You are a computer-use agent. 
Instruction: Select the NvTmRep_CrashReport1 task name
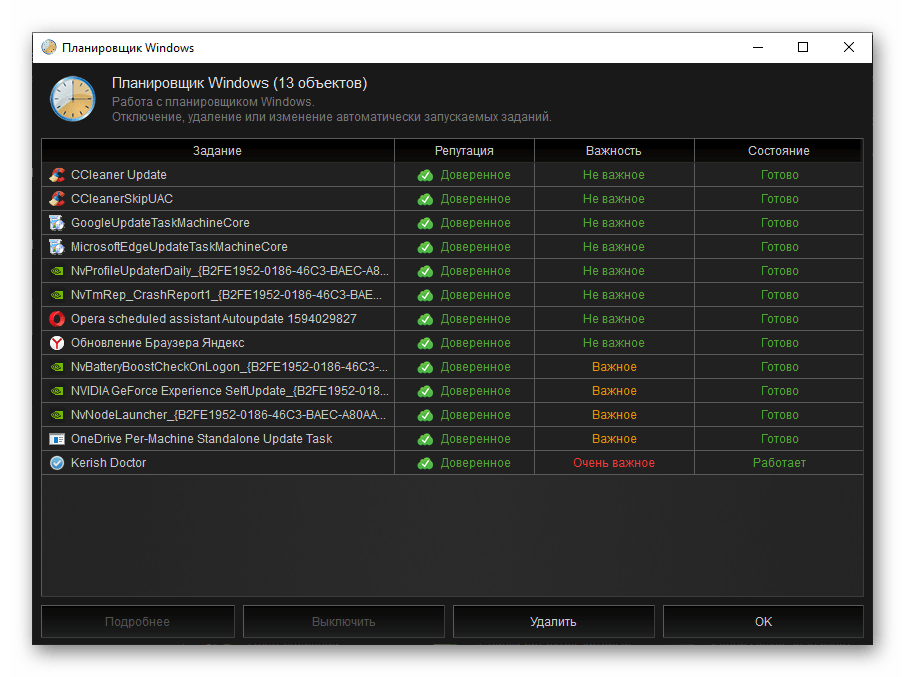pyautogui.click(x=226, y=295)
